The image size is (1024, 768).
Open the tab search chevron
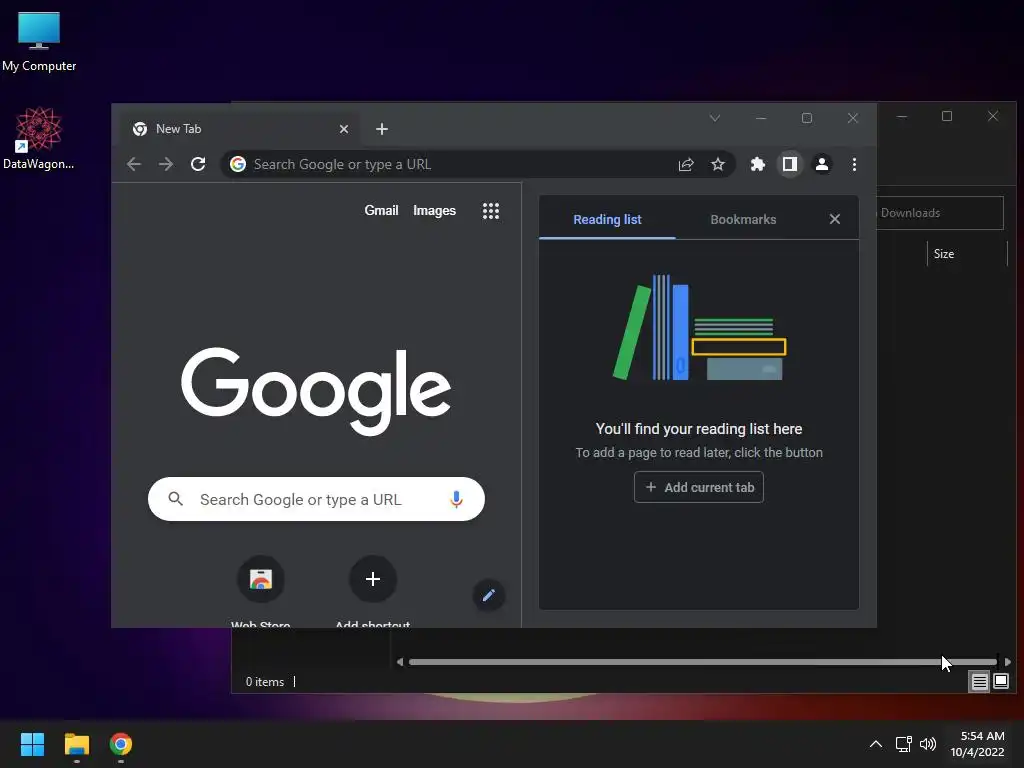click(714, 118)
